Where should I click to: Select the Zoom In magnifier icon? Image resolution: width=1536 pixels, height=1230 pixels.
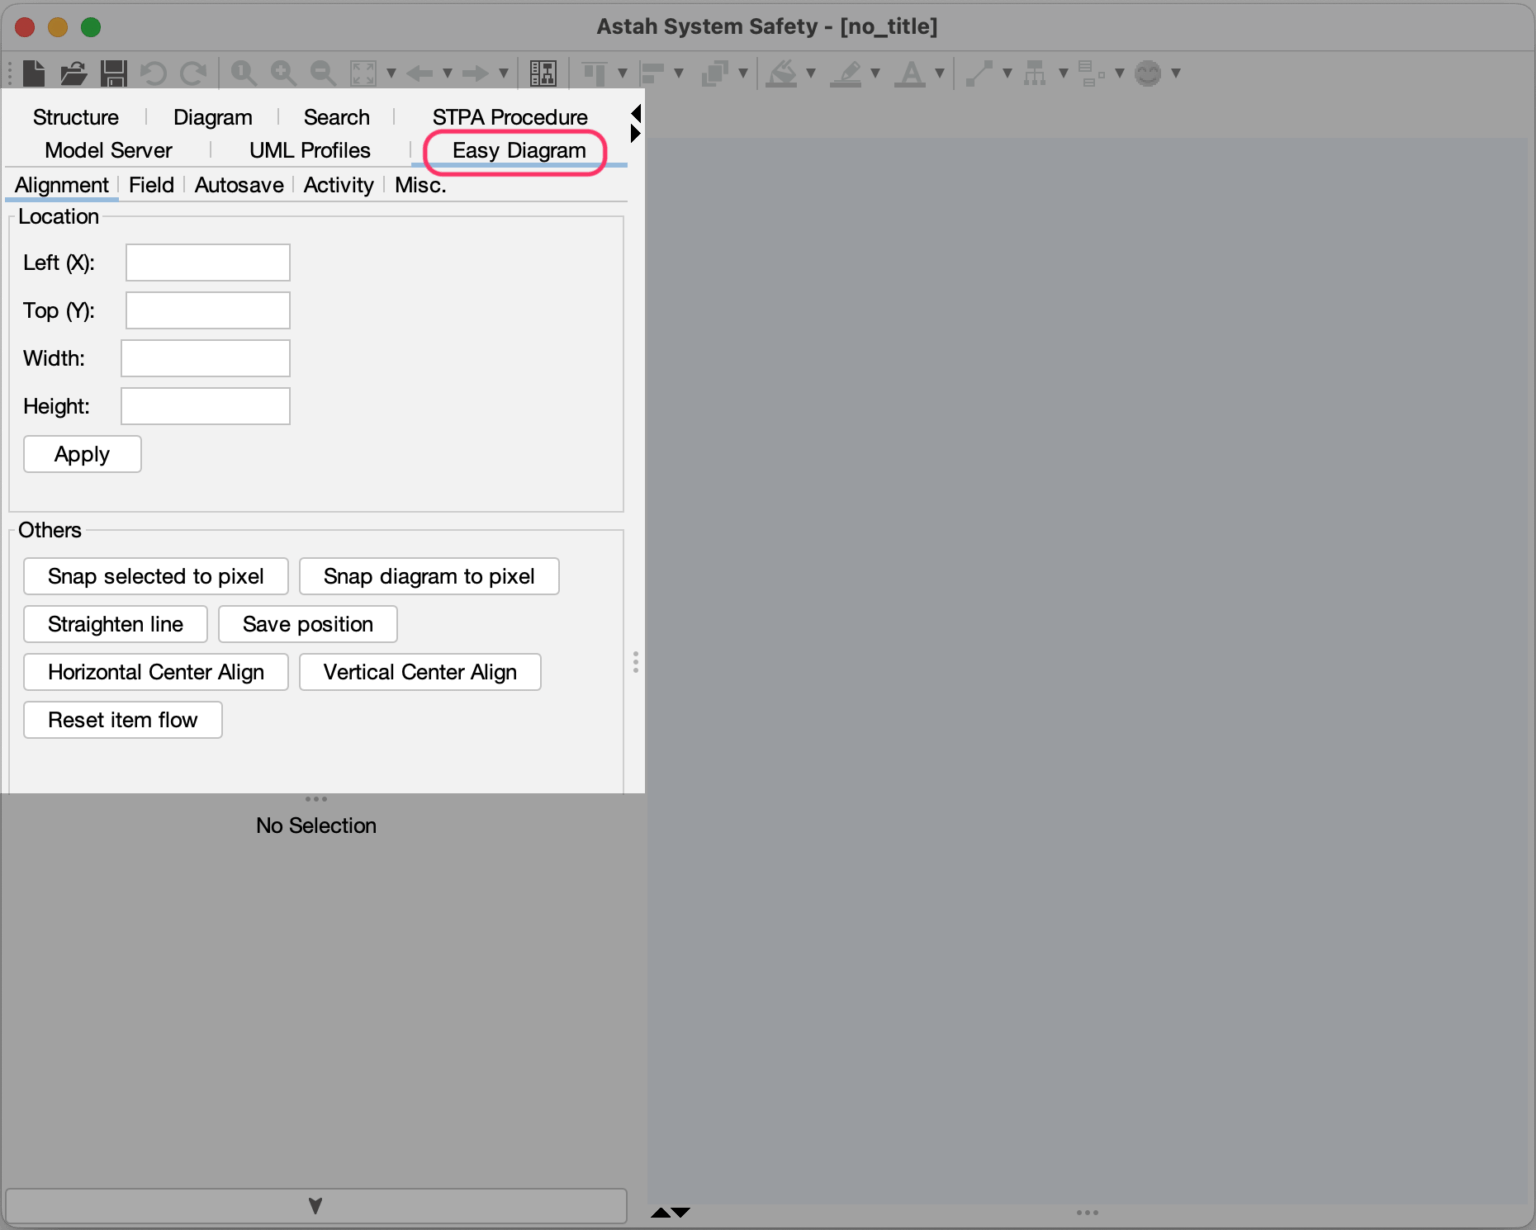point(283,72)
